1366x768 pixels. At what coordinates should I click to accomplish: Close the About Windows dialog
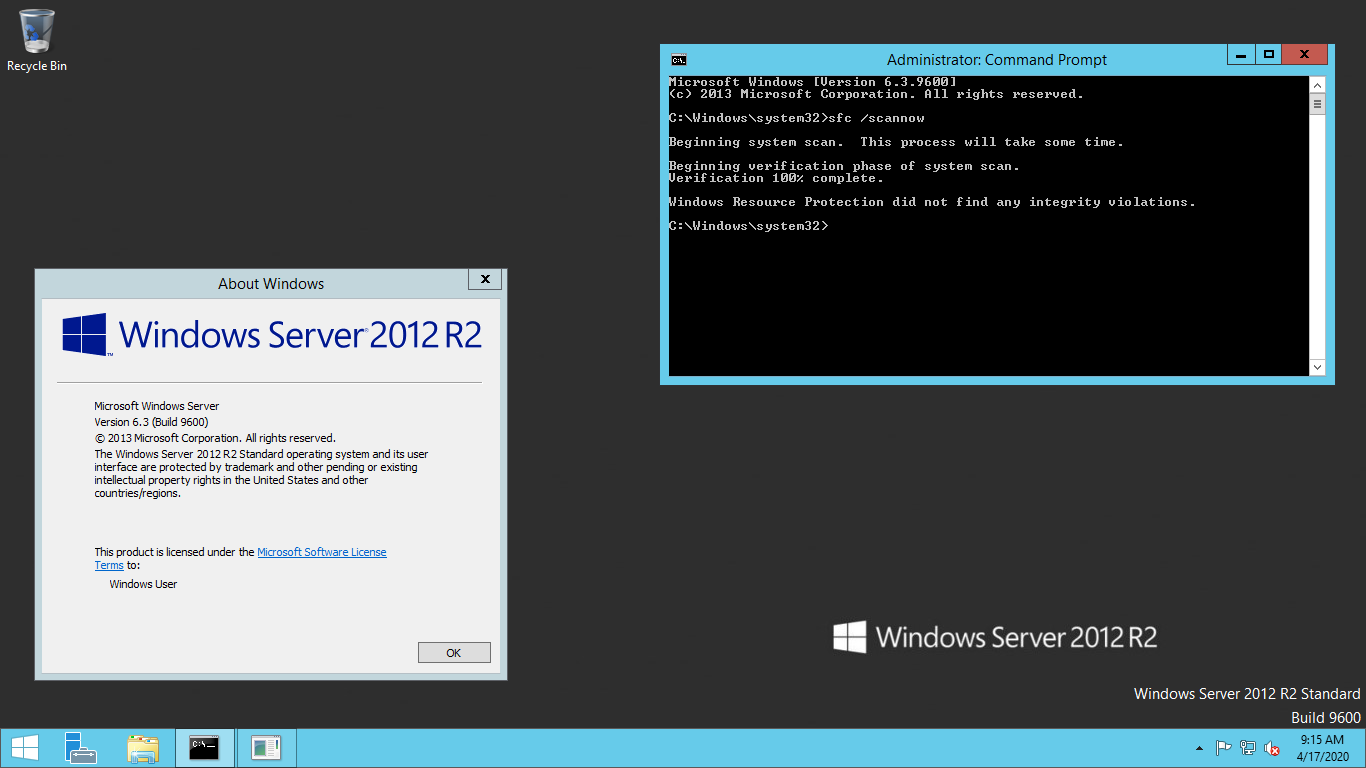pyautogui.click(x=485, y=280)
